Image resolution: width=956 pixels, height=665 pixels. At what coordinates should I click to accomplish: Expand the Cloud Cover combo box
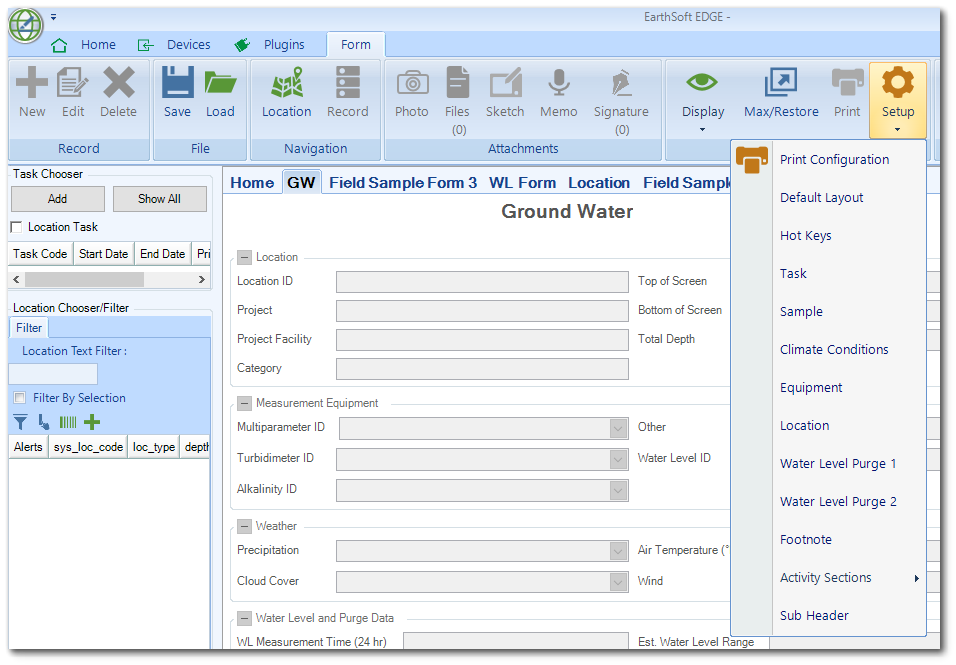point(618,582)
